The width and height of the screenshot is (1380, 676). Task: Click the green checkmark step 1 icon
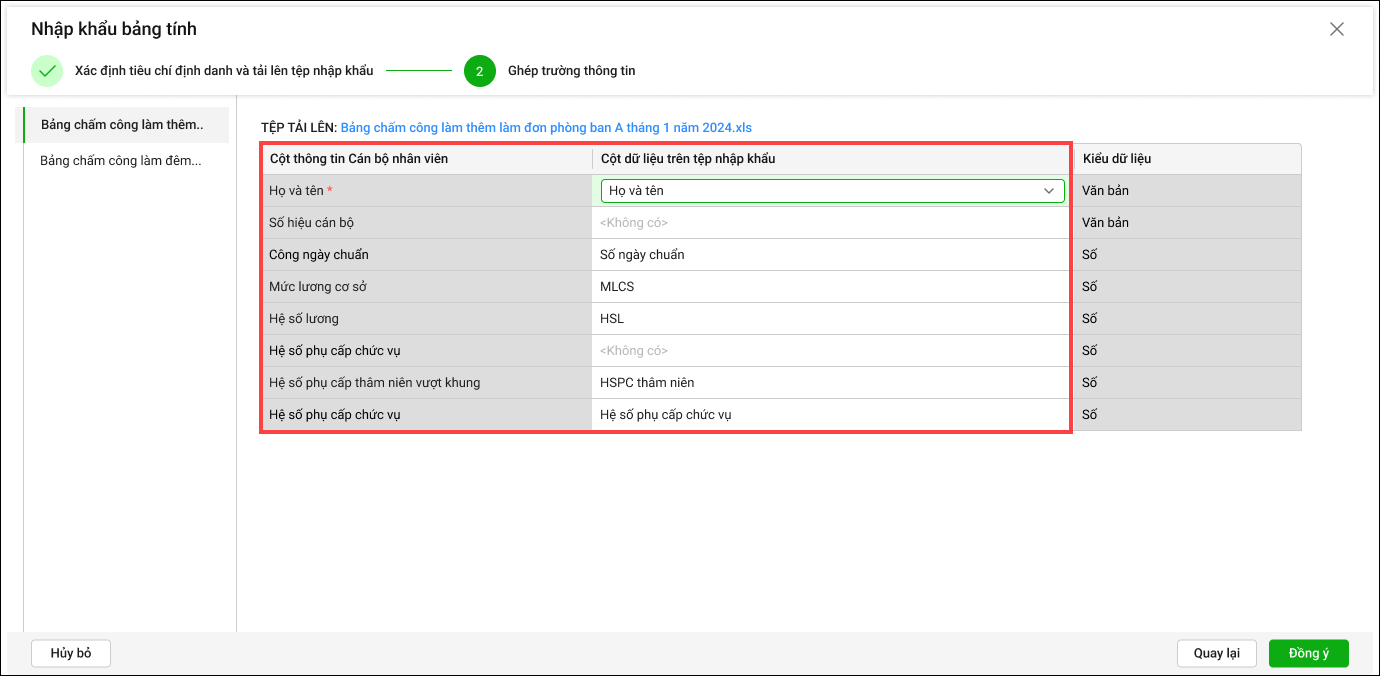click(x=47, y=71)
